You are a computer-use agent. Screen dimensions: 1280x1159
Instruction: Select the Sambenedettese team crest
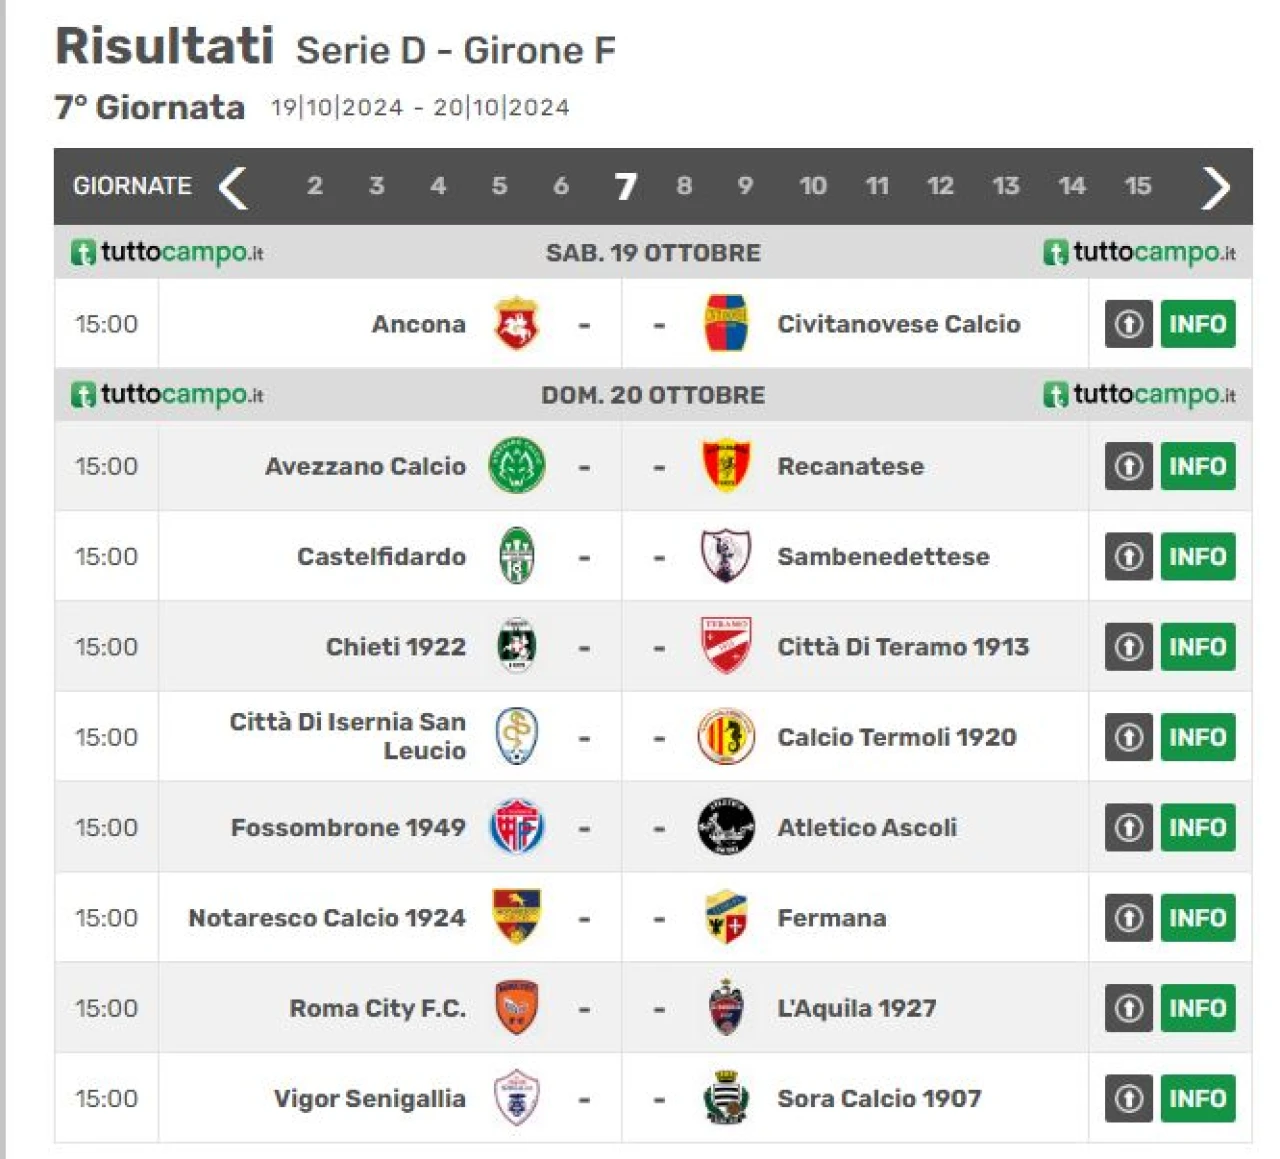tap(726, 556)
